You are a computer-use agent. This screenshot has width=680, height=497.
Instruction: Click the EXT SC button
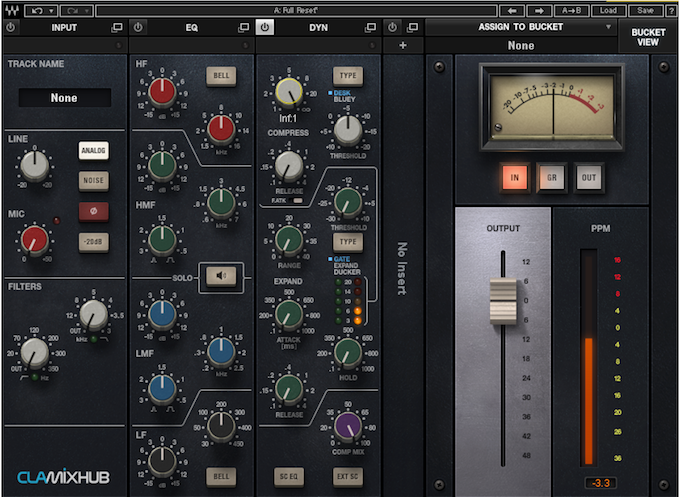point(348,477)
